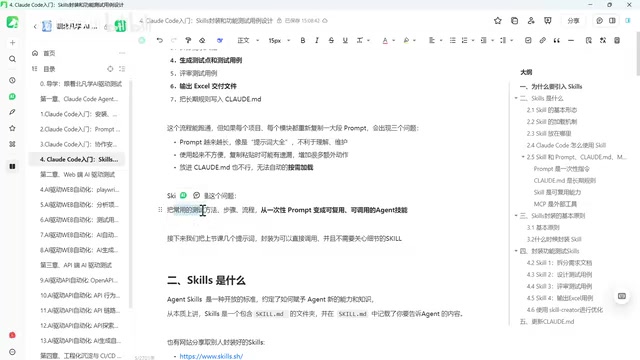The height and width of the screenshot is (360, 640).
Task: Open 2.Claude Code入门 Prompt document
Action: coord(80,129)
